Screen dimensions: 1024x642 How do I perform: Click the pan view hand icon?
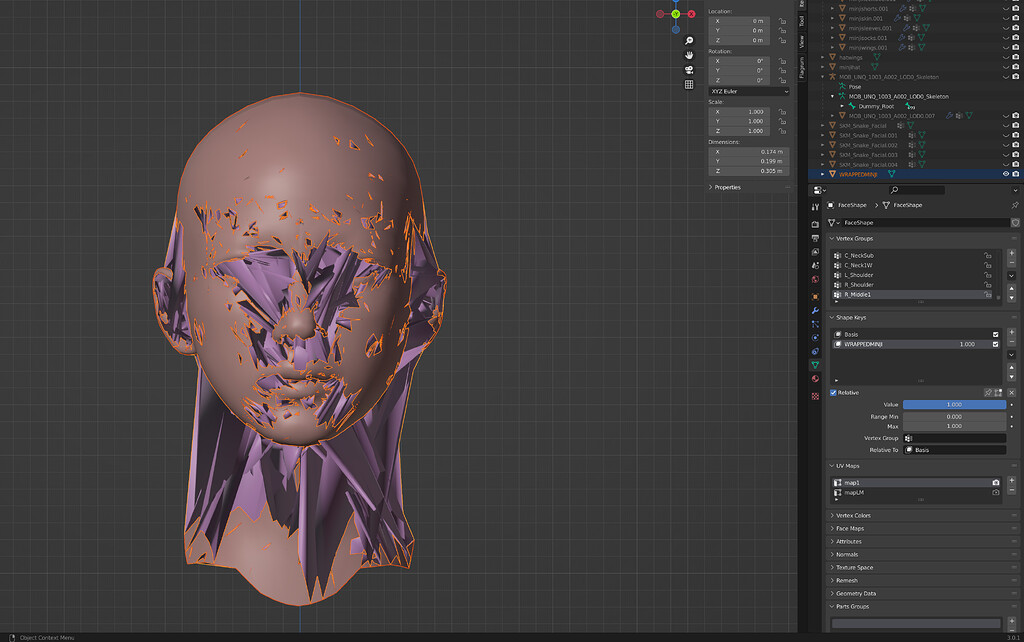click(x=688, y=55)
